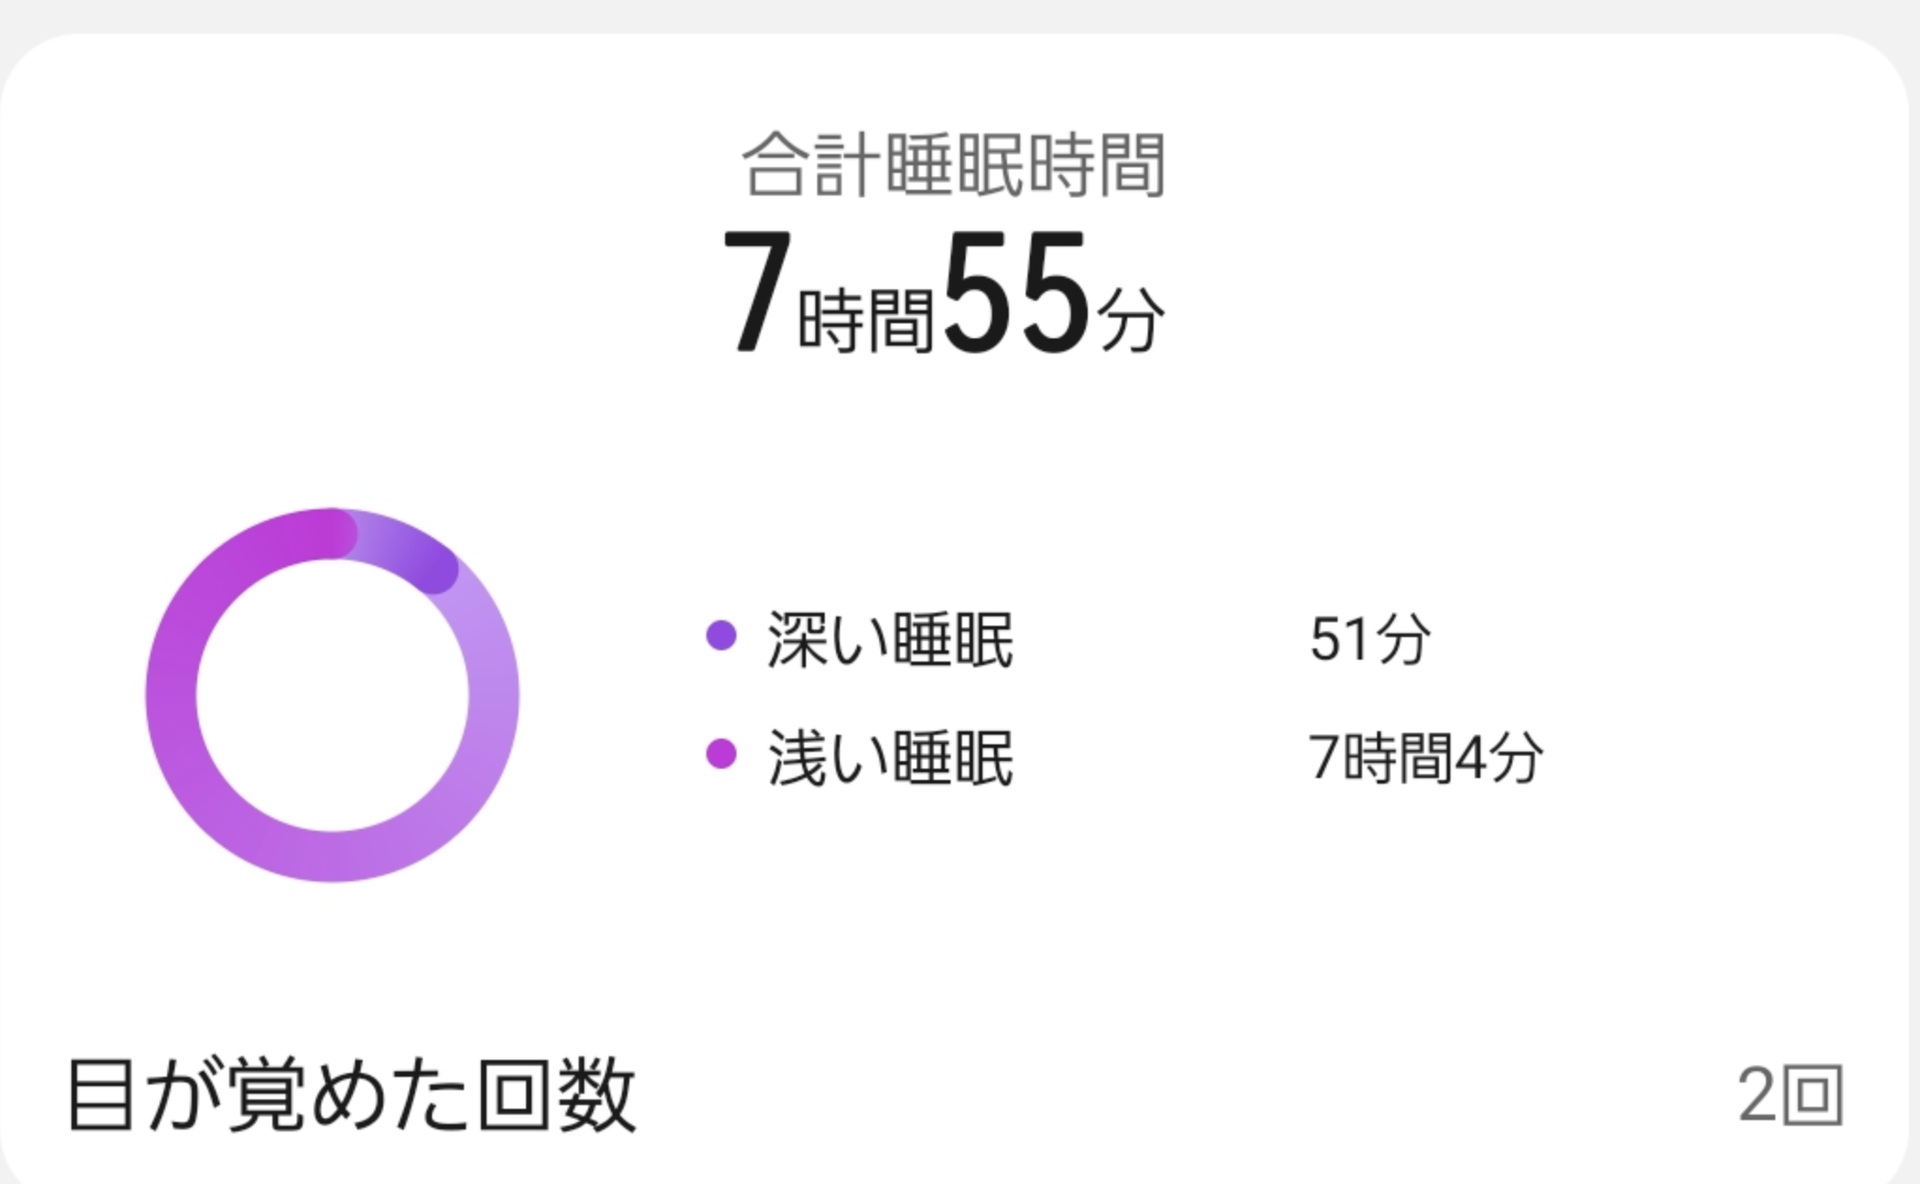Open the 合計睡眠時間 heading
Screen dimensions: 1920x1184
click(954, 165)
